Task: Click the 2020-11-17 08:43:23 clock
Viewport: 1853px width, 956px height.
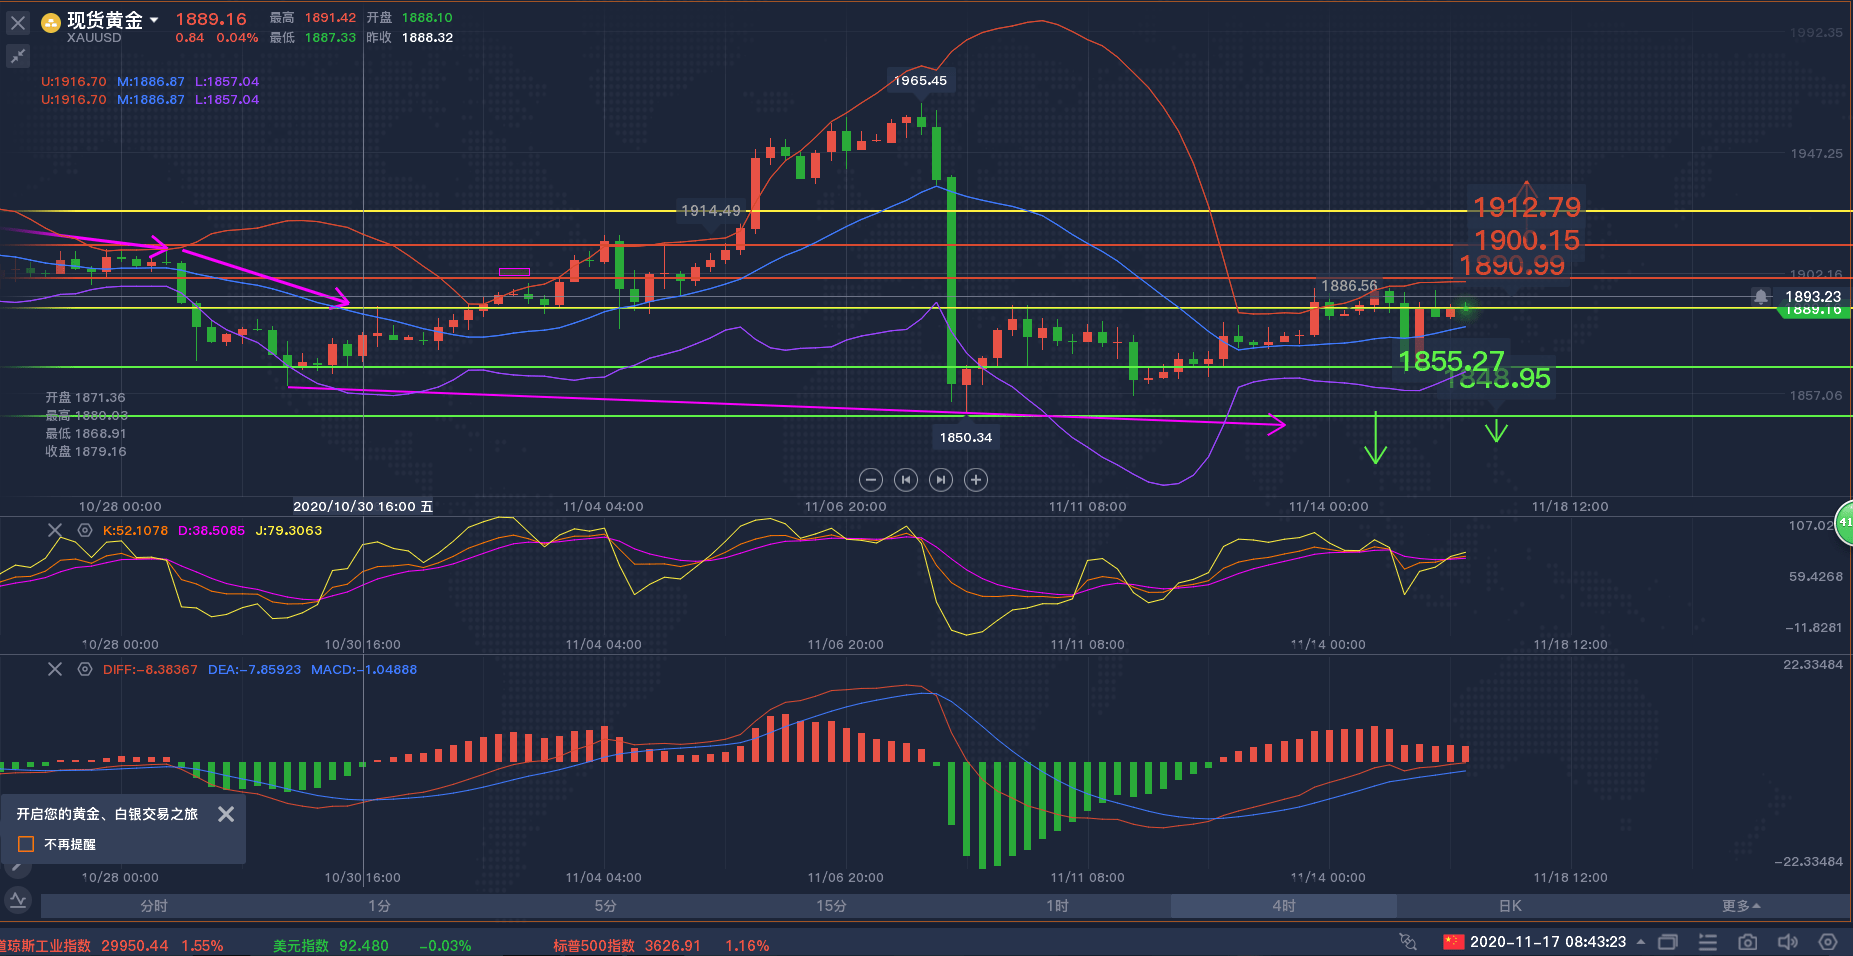Action: [1548, 942]
